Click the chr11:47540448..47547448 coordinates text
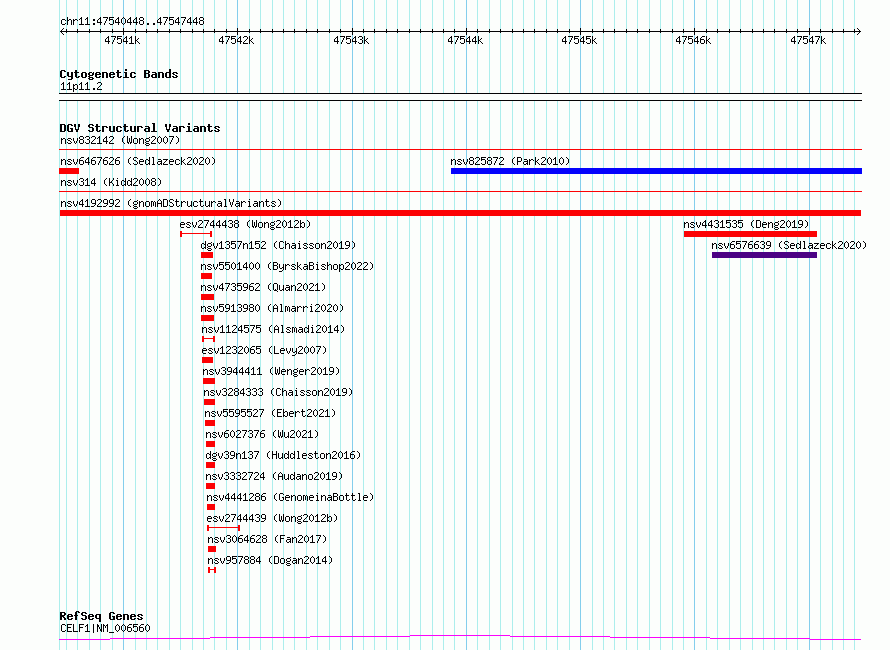 click(x=132, y=22)
